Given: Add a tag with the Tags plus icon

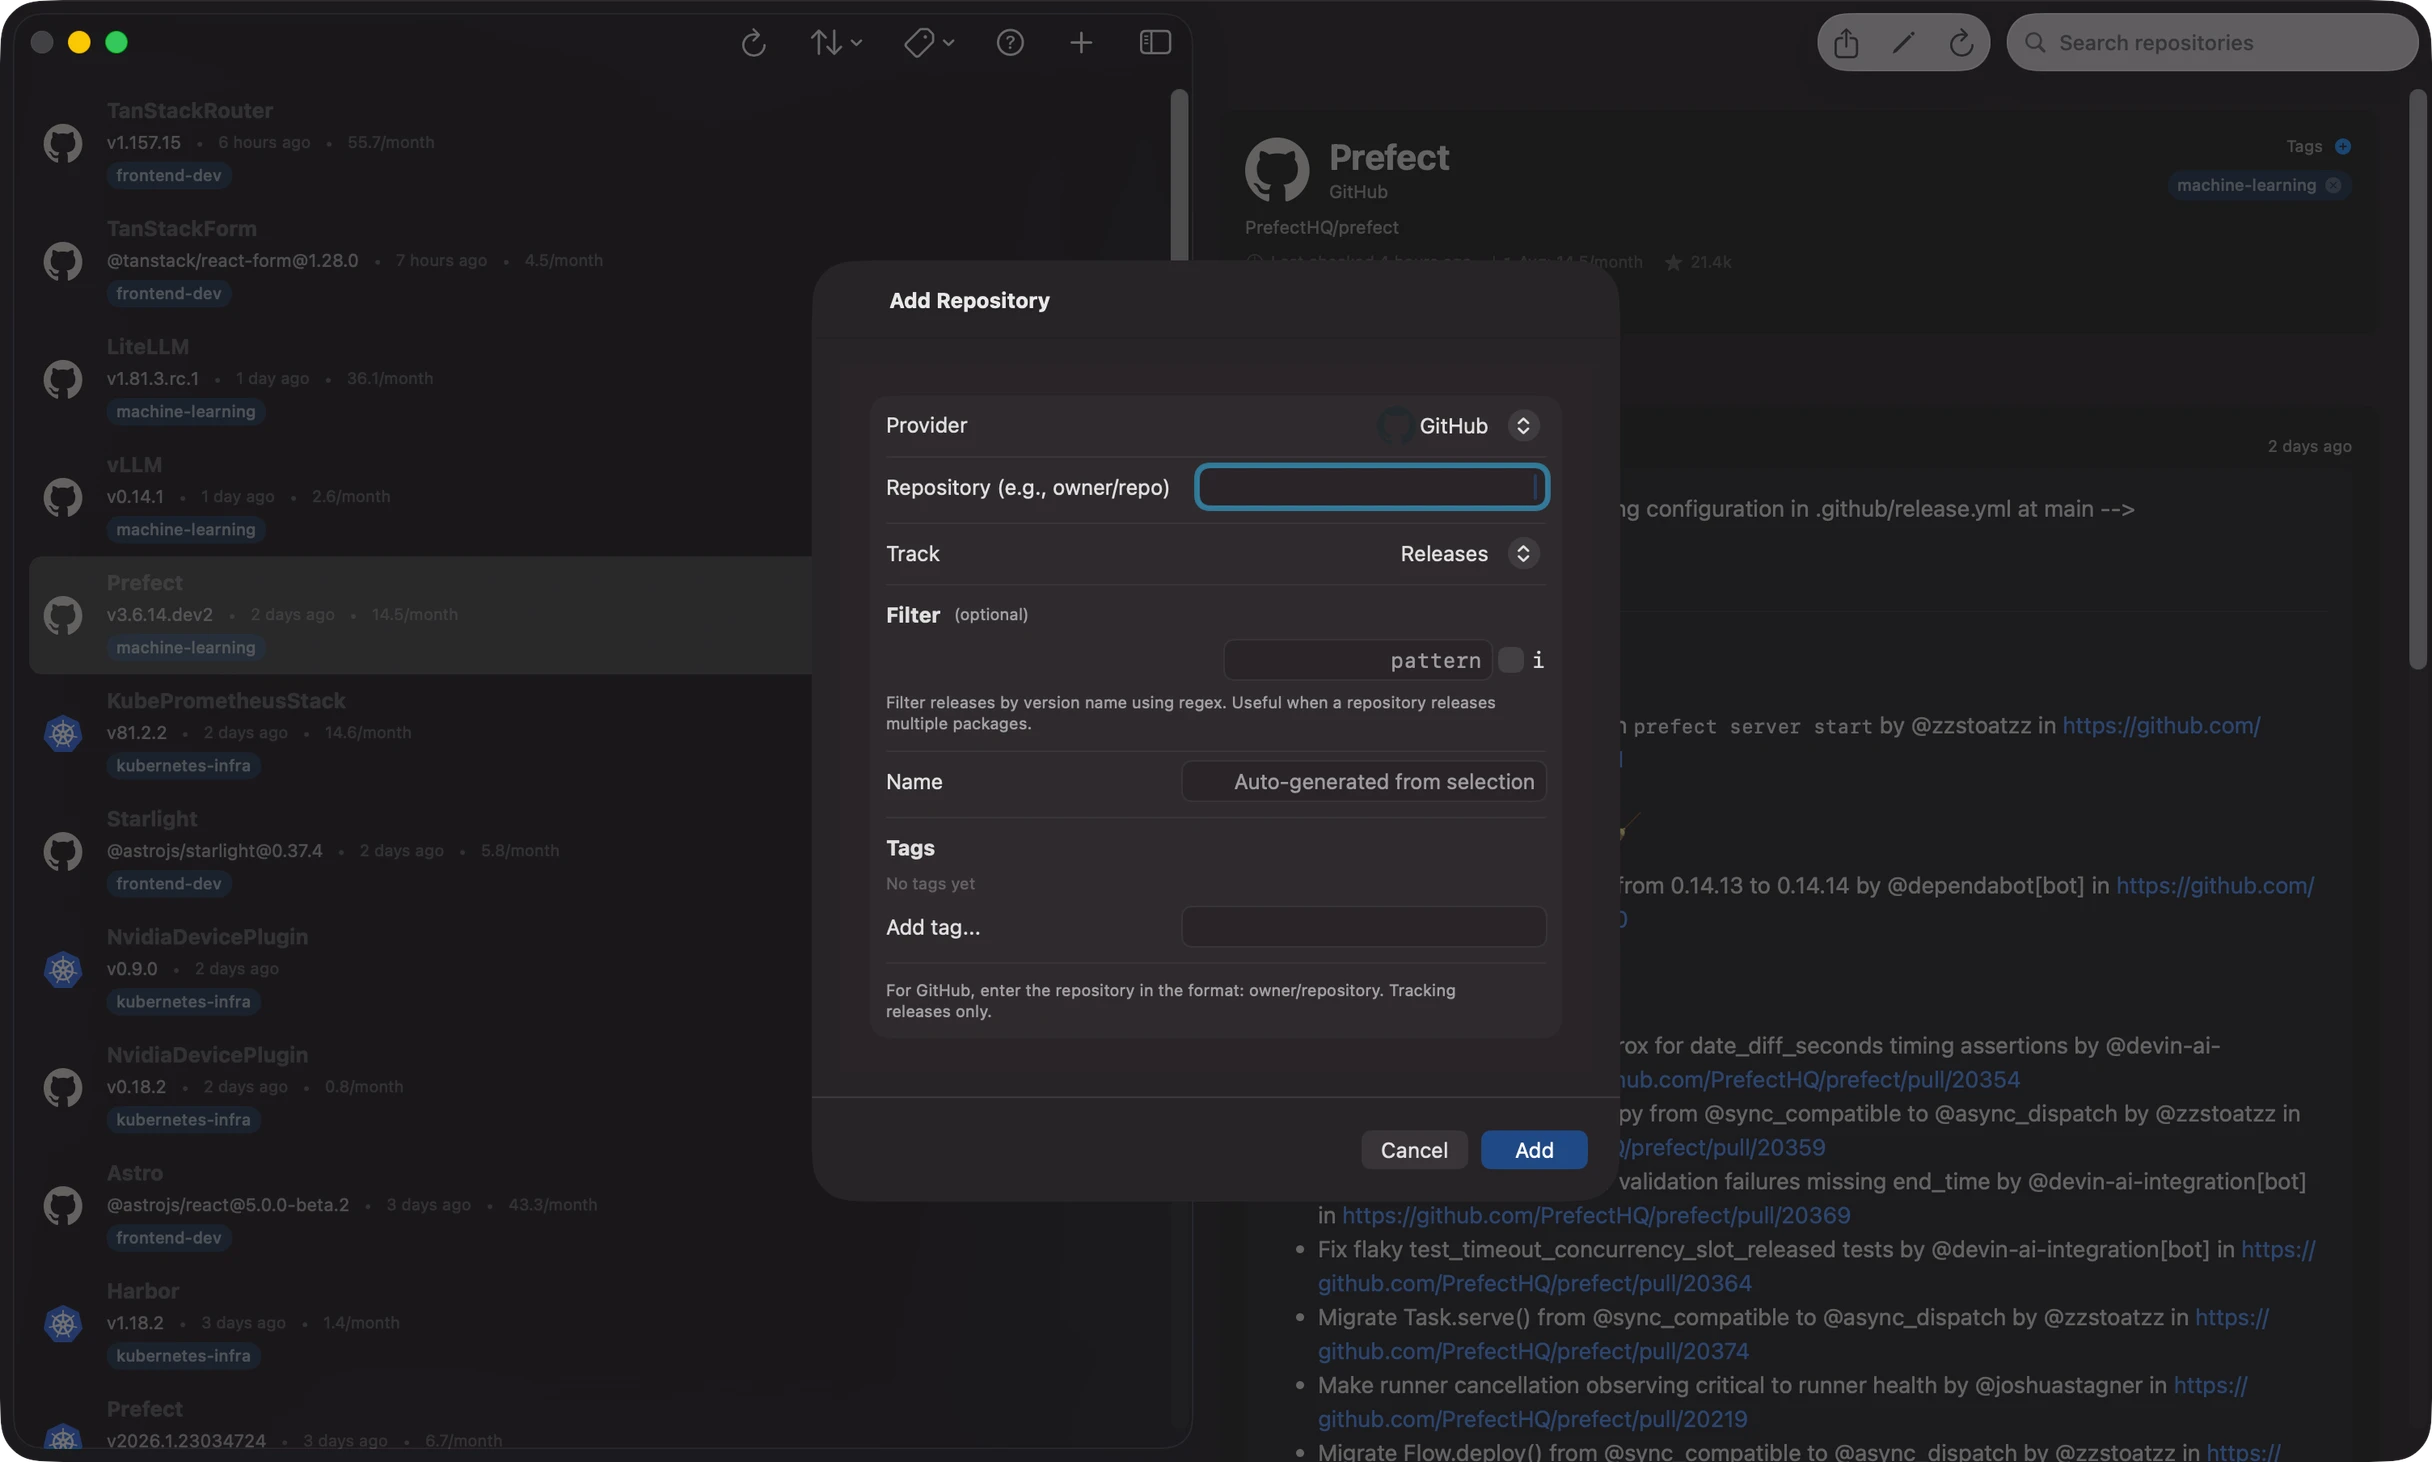Looking at the screenshot, I should 2345,146.
